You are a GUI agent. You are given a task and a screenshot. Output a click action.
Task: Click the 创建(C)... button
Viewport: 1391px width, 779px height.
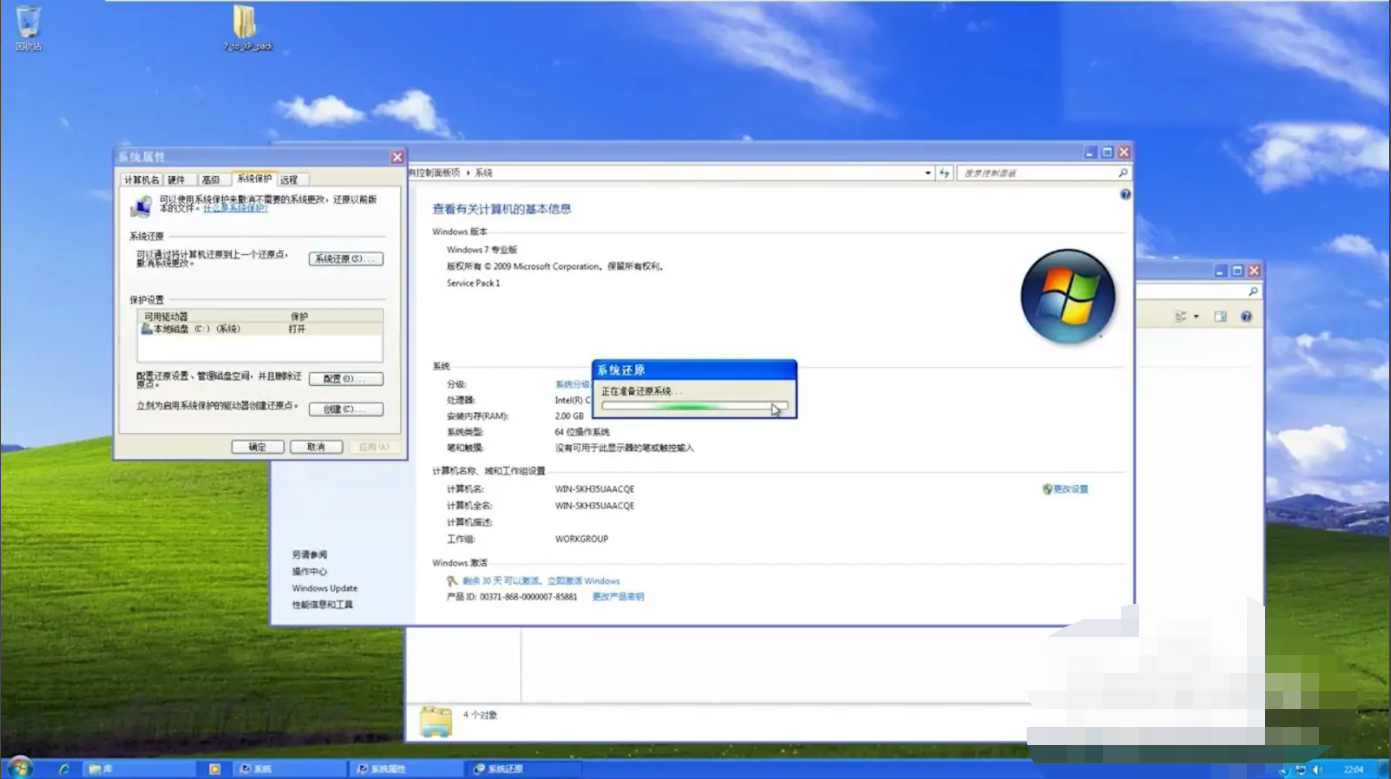346,409
